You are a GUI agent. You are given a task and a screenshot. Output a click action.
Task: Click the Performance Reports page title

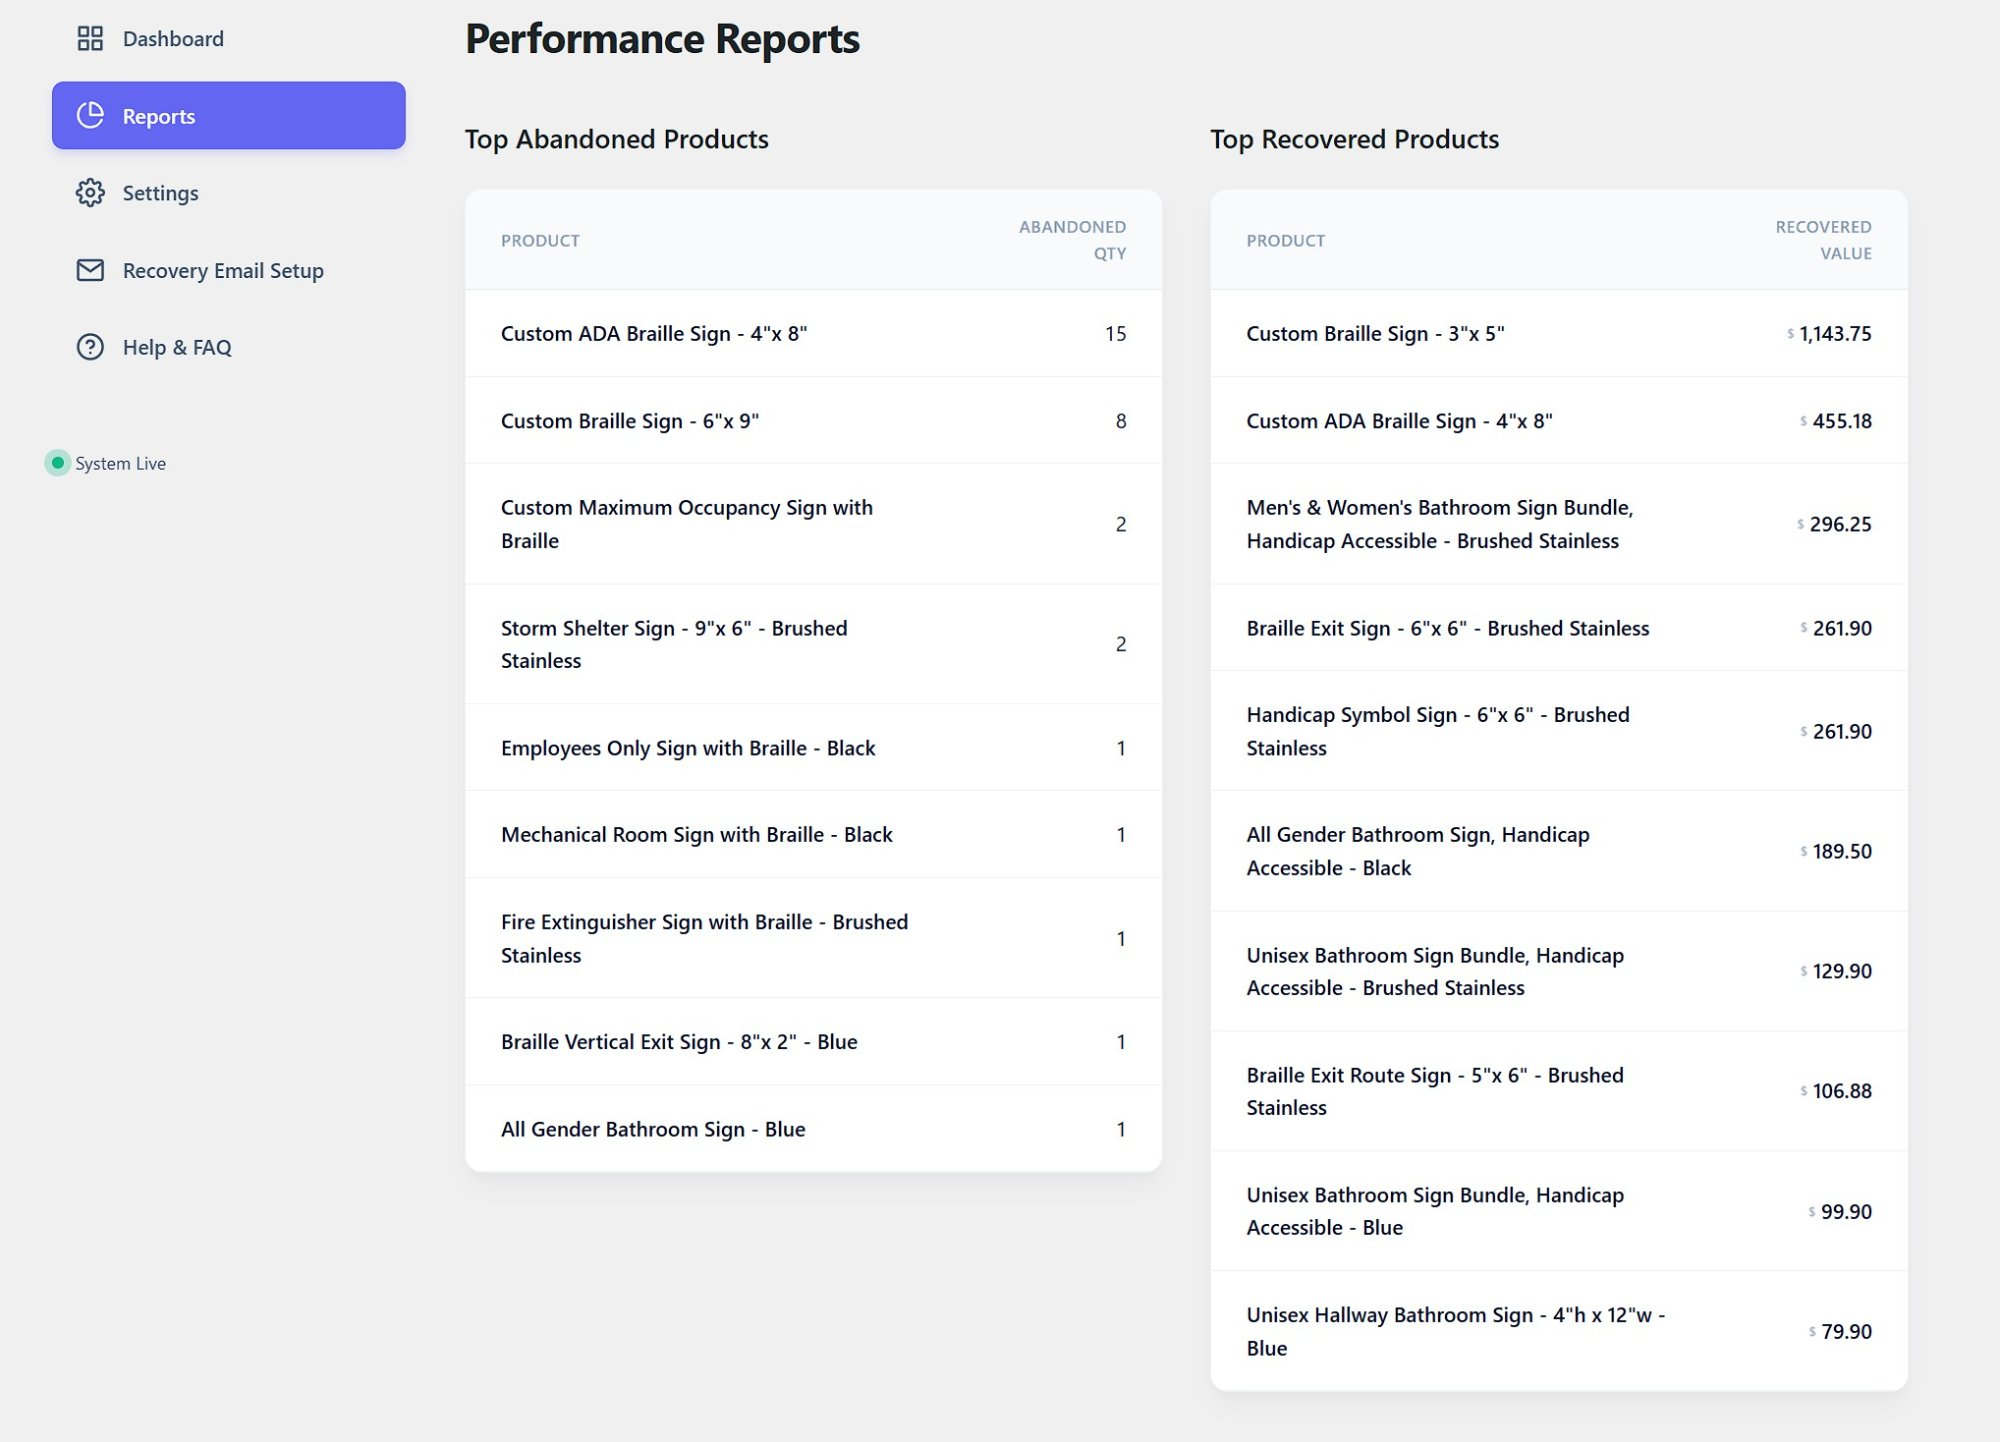pyautogui.click(x=661, y=39)
